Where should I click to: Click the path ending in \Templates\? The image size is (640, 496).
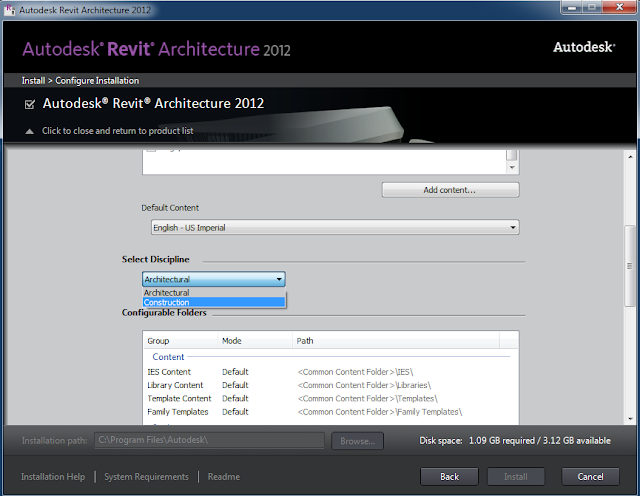(367, 398)
